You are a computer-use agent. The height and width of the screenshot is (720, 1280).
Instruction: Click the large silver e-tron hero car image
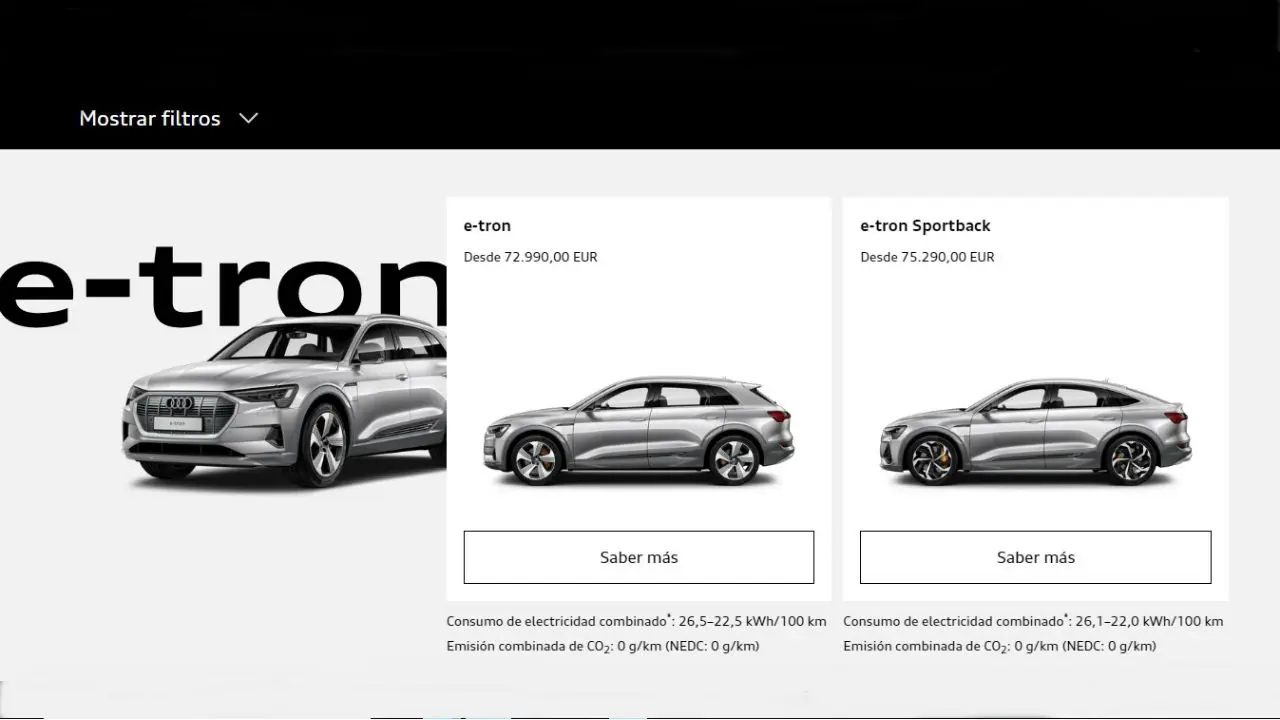tap(285, 400)
